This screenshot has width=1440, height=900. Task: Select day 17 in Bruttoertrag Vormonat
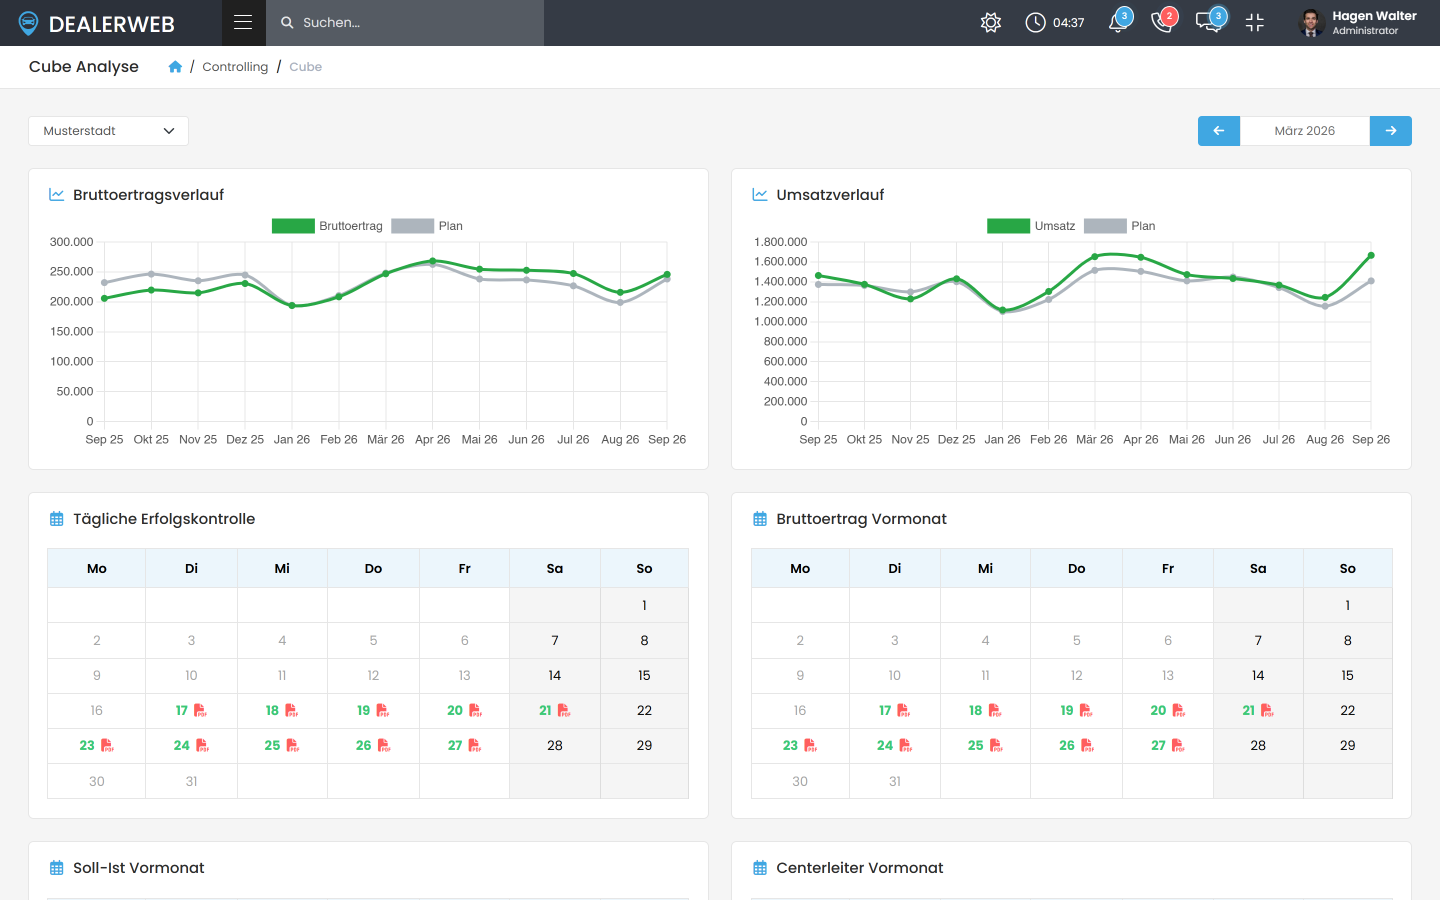pyautogui.click(x=885, y=711)
